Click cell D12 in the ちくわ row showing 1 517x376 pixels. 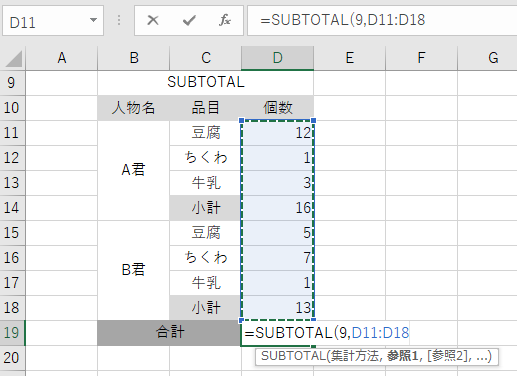click(278, 158)
